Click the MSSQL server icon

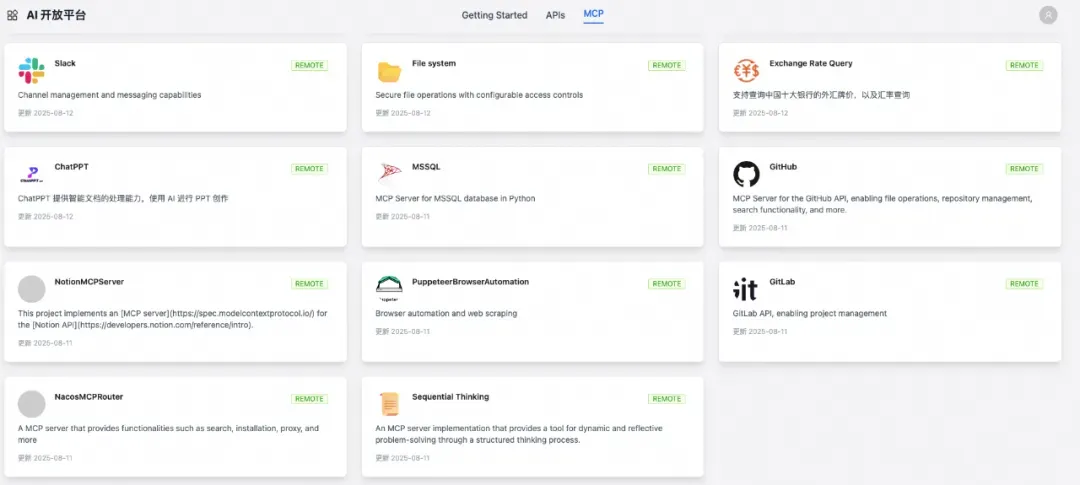pyautogui.click(x=389, y=173)
